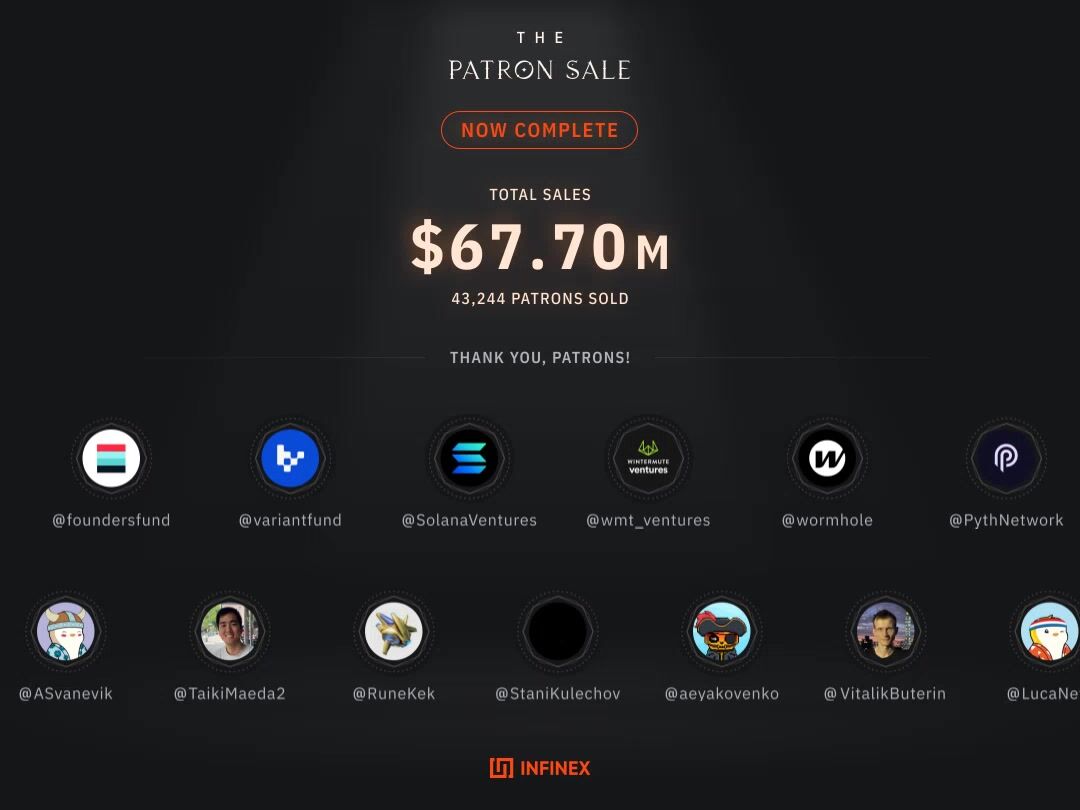Select the StaniKulechov black avatar
This screenshot has width=1080, height=810.
557,631
